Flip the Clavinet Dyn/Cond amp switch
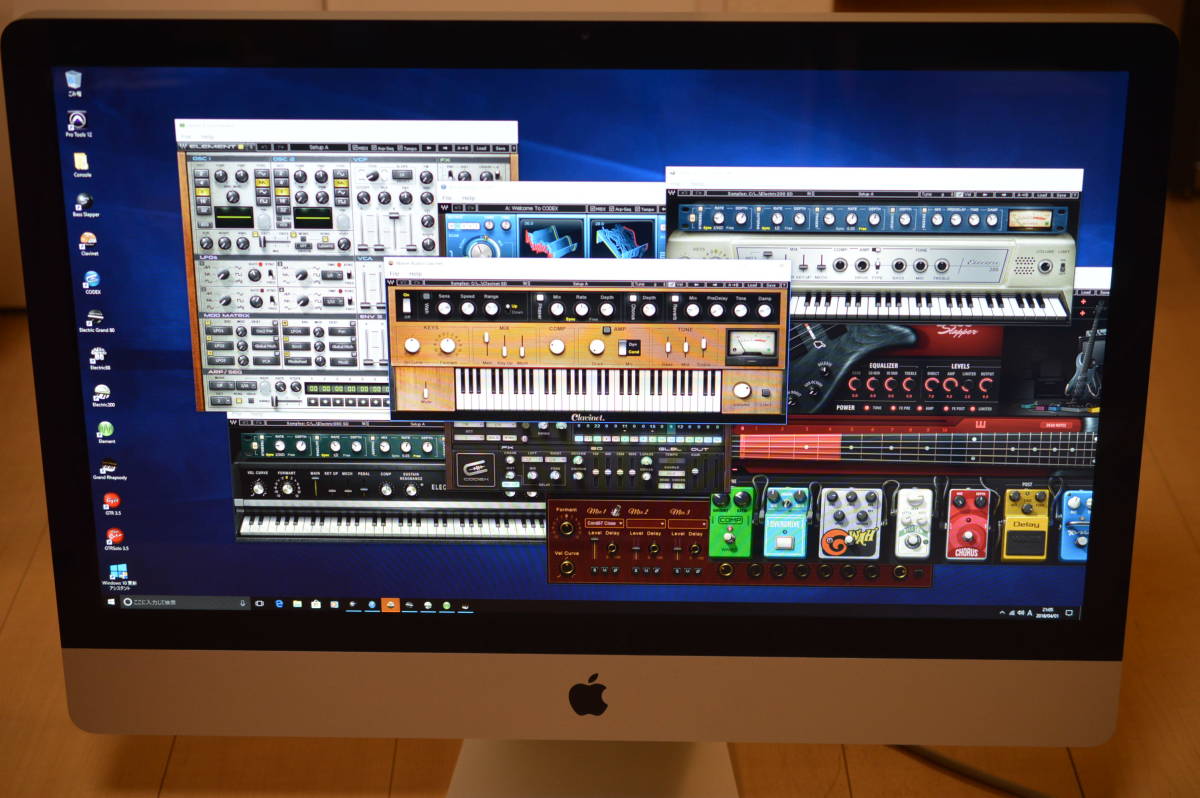The image size is (1200, 798). click(631, 347)
